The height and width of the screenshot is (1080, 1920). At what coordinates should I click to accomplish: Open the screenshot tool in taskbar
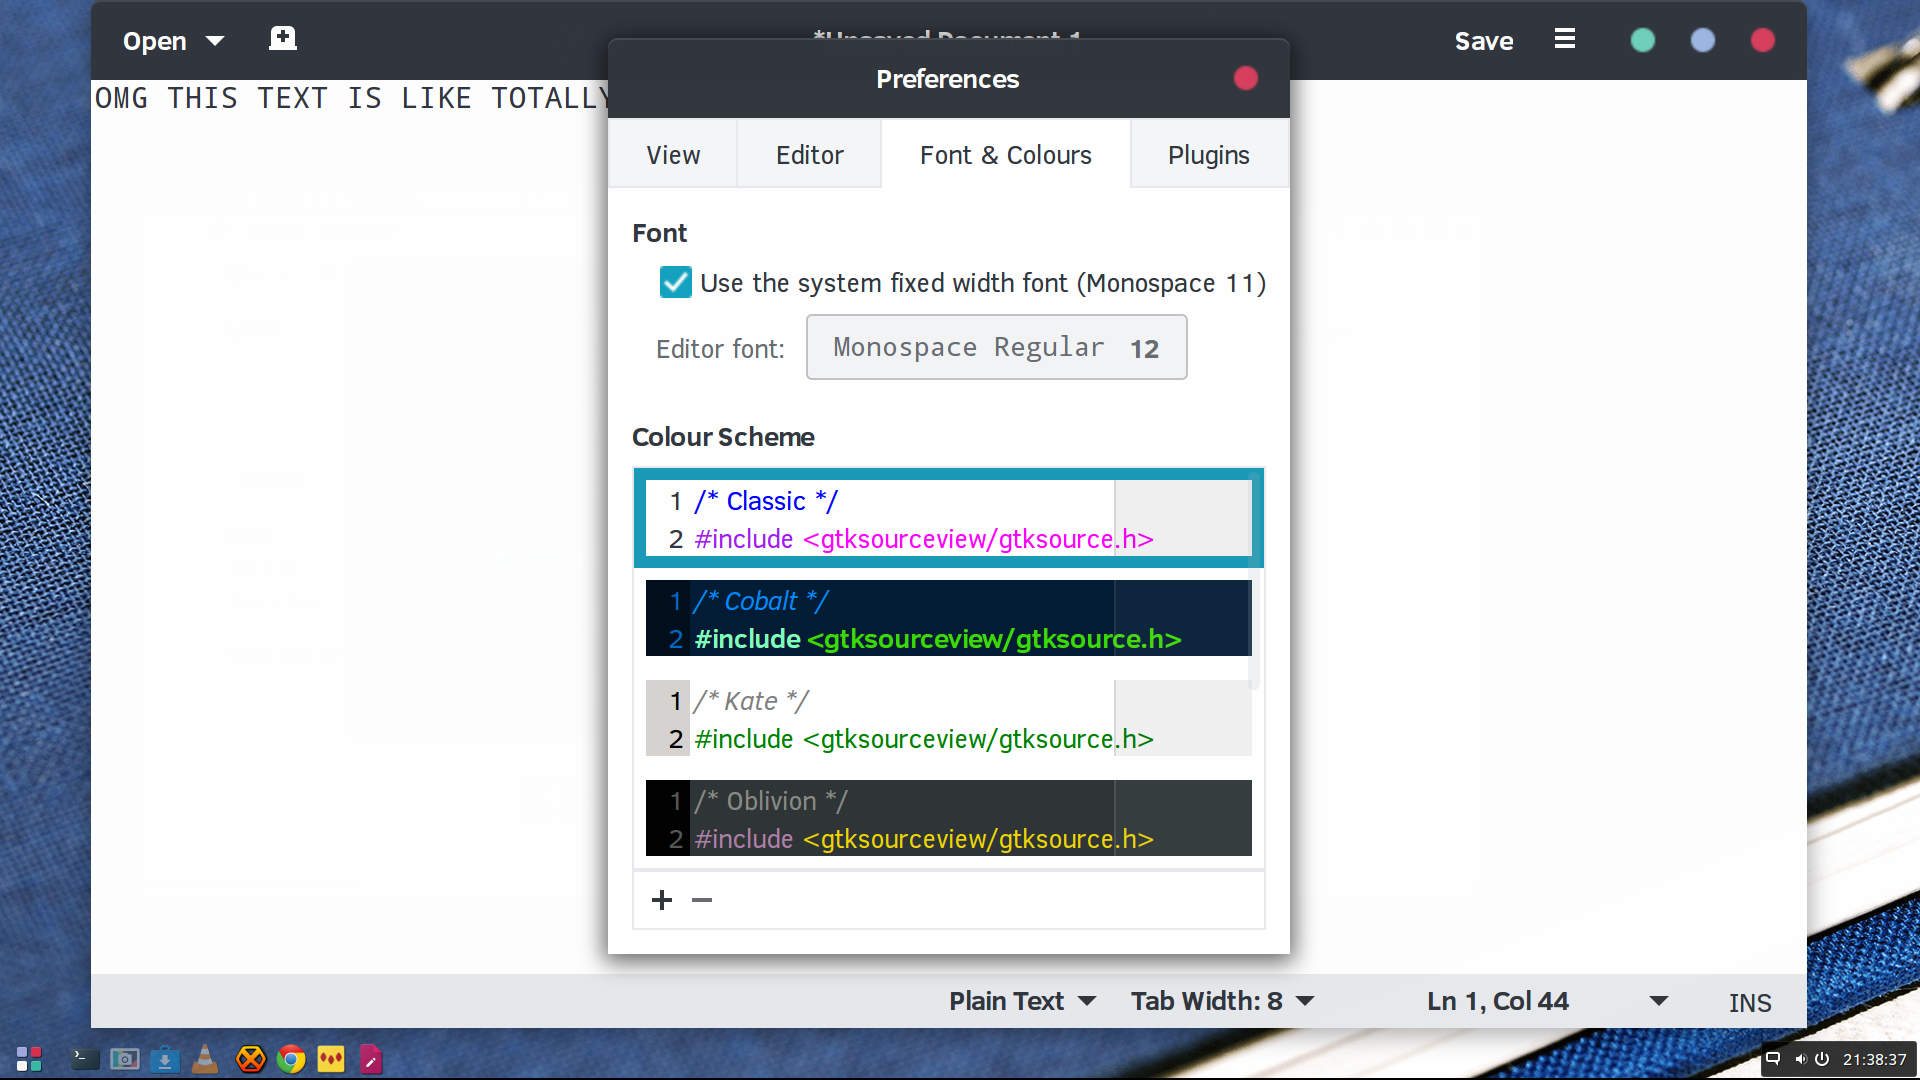pos(125,1059)
